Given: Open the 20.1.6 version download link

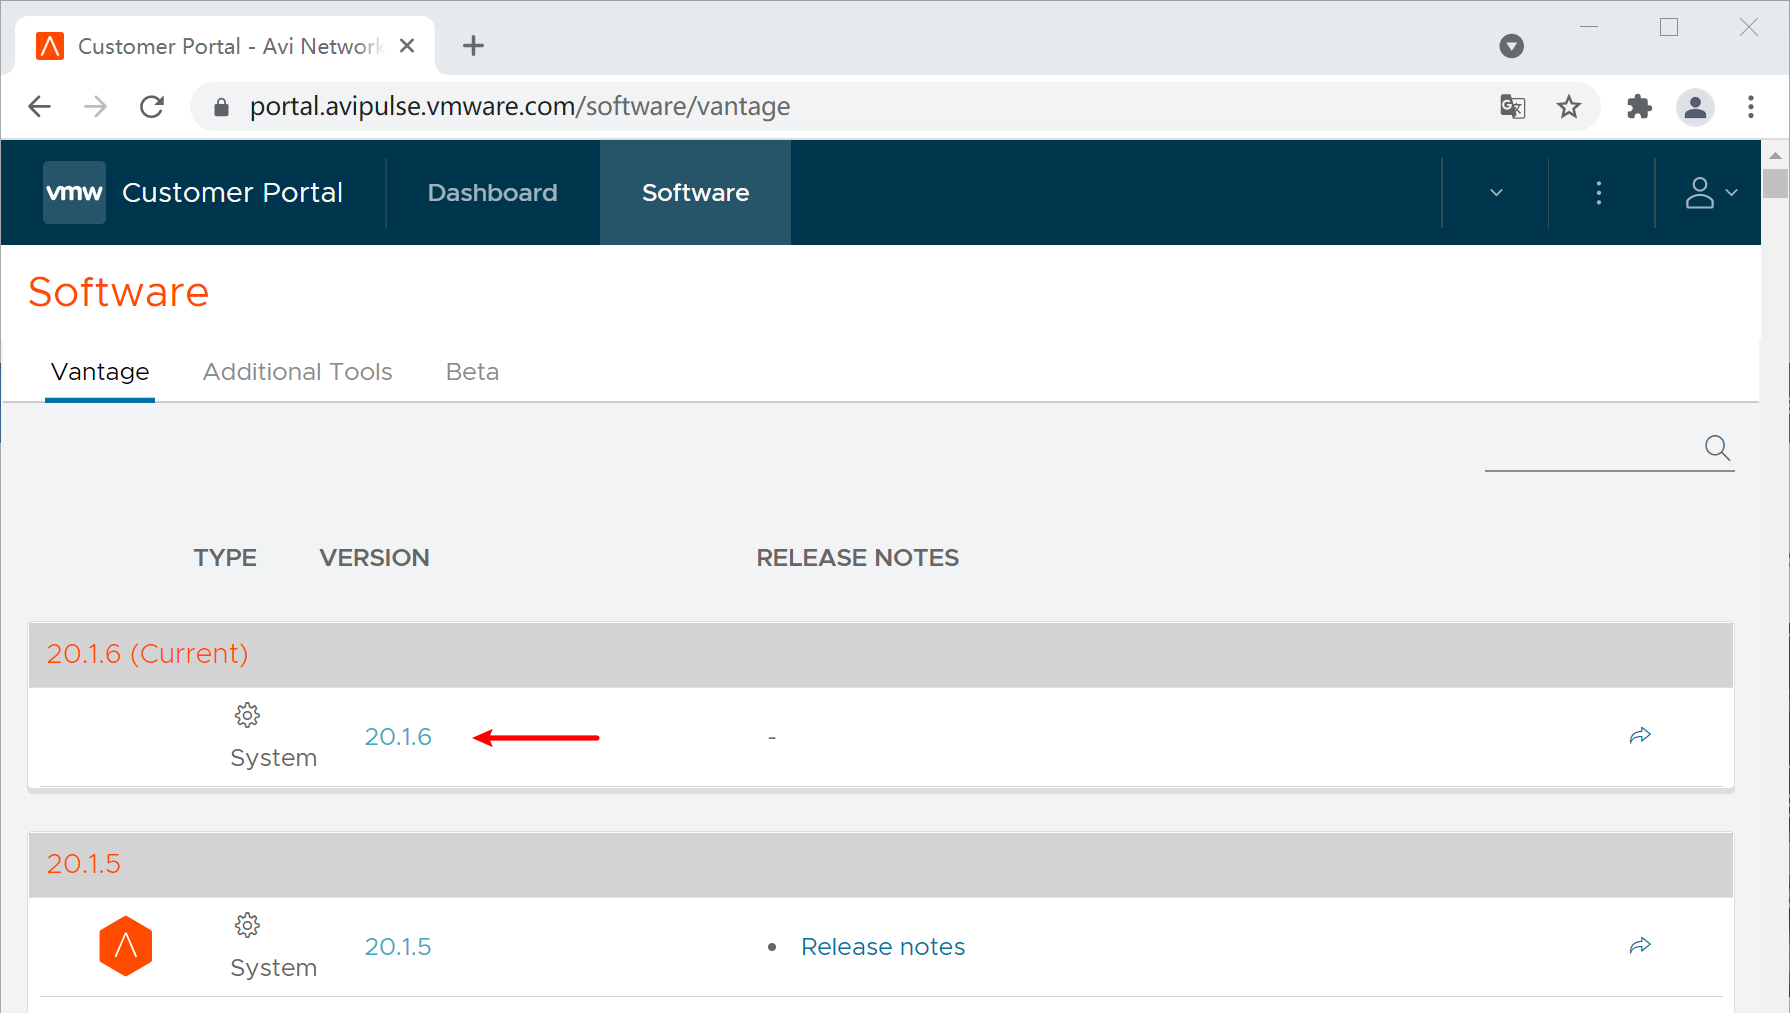Looking at the screenshot, I should click(398, 737).
